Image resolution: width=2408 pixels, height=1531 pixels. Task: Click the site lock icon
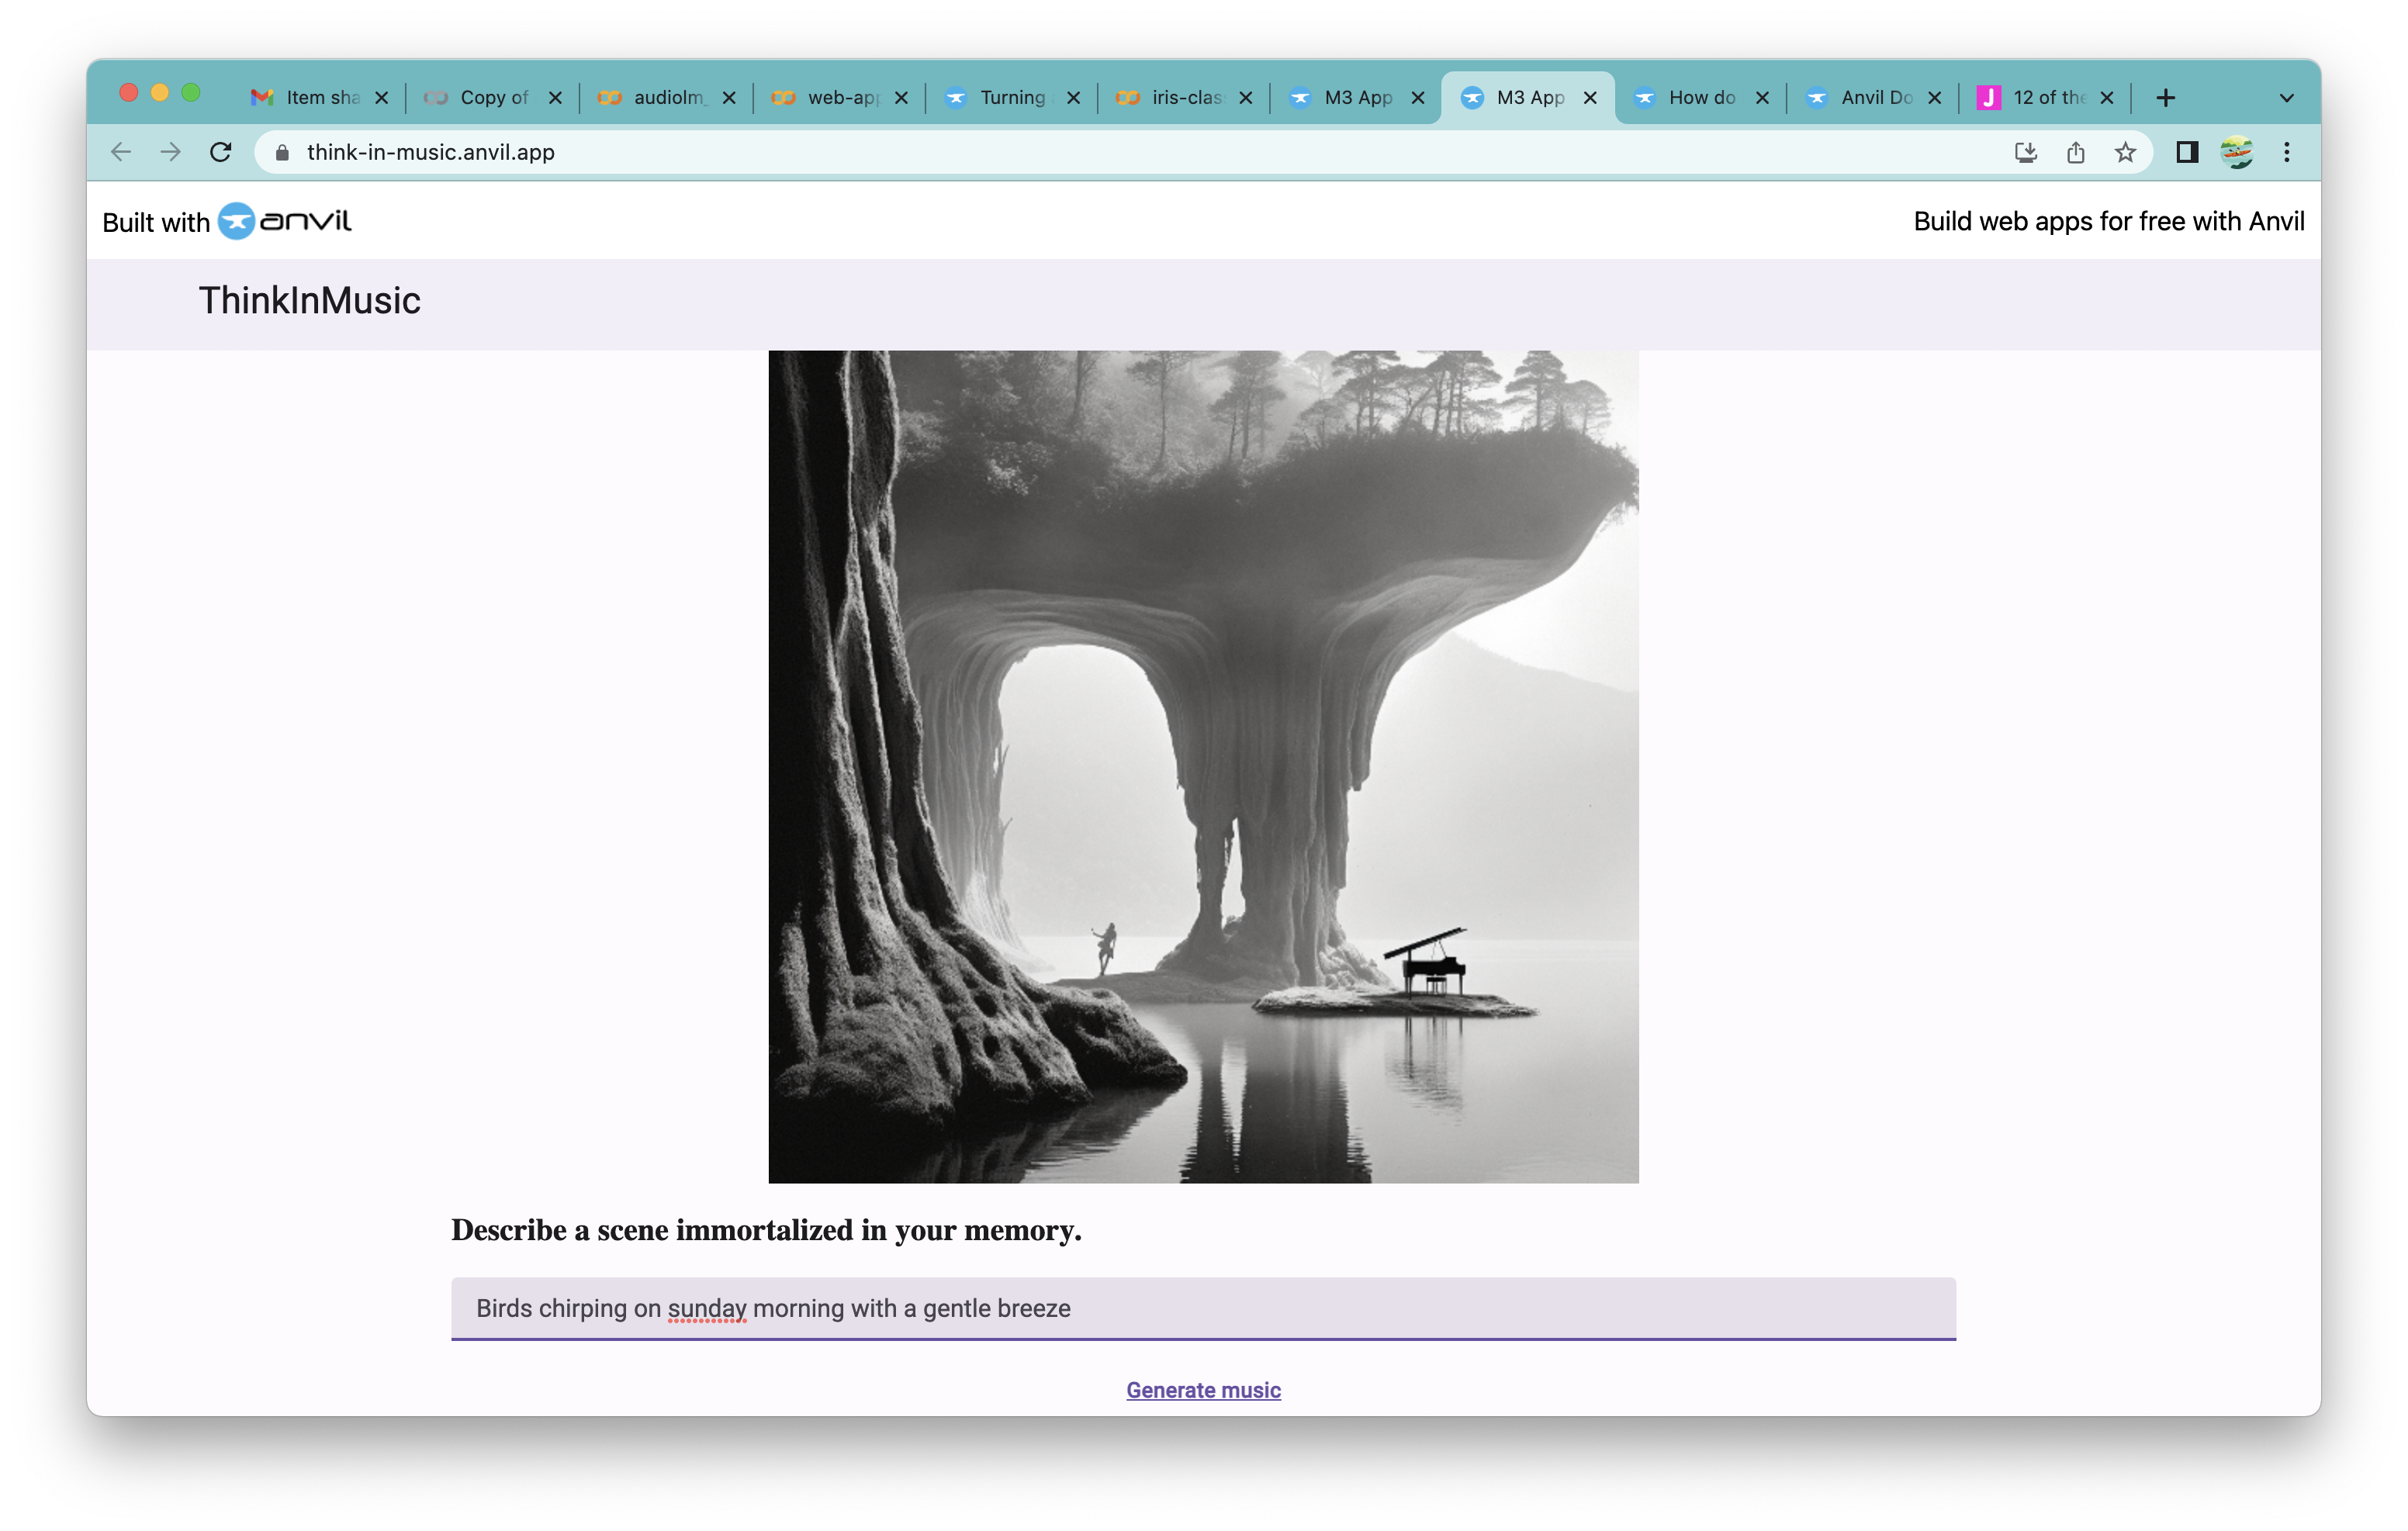(282, 152)
